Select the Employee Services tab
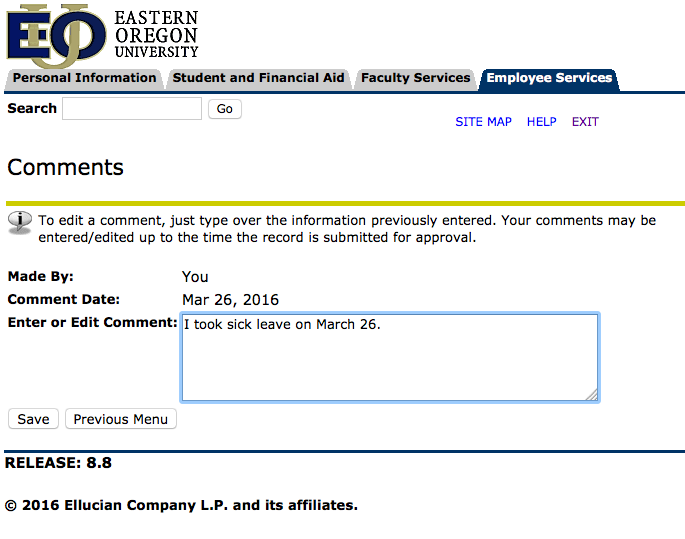The image size is (685, 539). [549, 78]
